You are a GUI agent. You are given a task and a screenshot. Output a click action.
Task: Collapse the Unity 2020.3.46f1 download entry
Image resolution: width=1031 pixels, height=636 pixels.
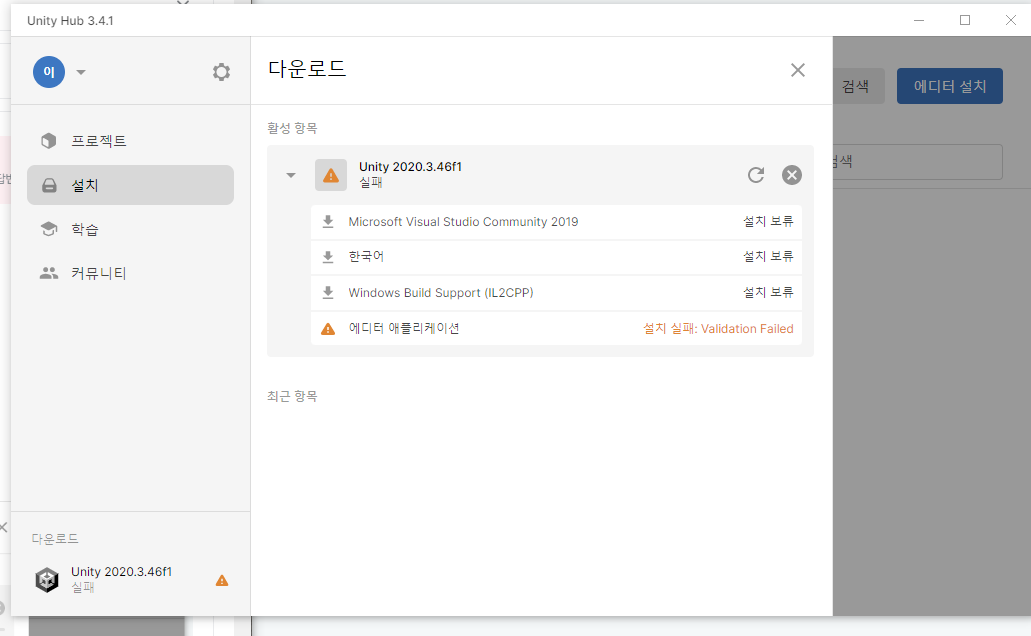coord(291,175)
